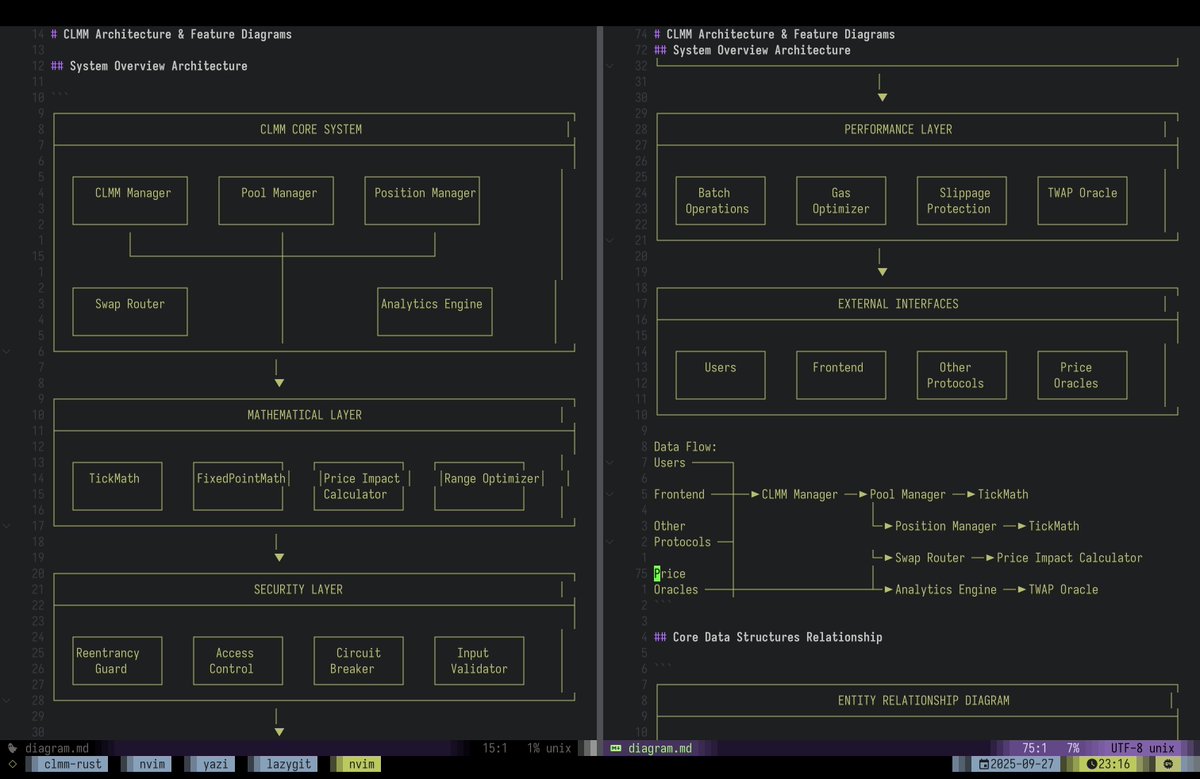The image size is (1200, 779).
Task: Switch to the yazi tmux window
Action: pyautogui.click(x=212, y=764)
